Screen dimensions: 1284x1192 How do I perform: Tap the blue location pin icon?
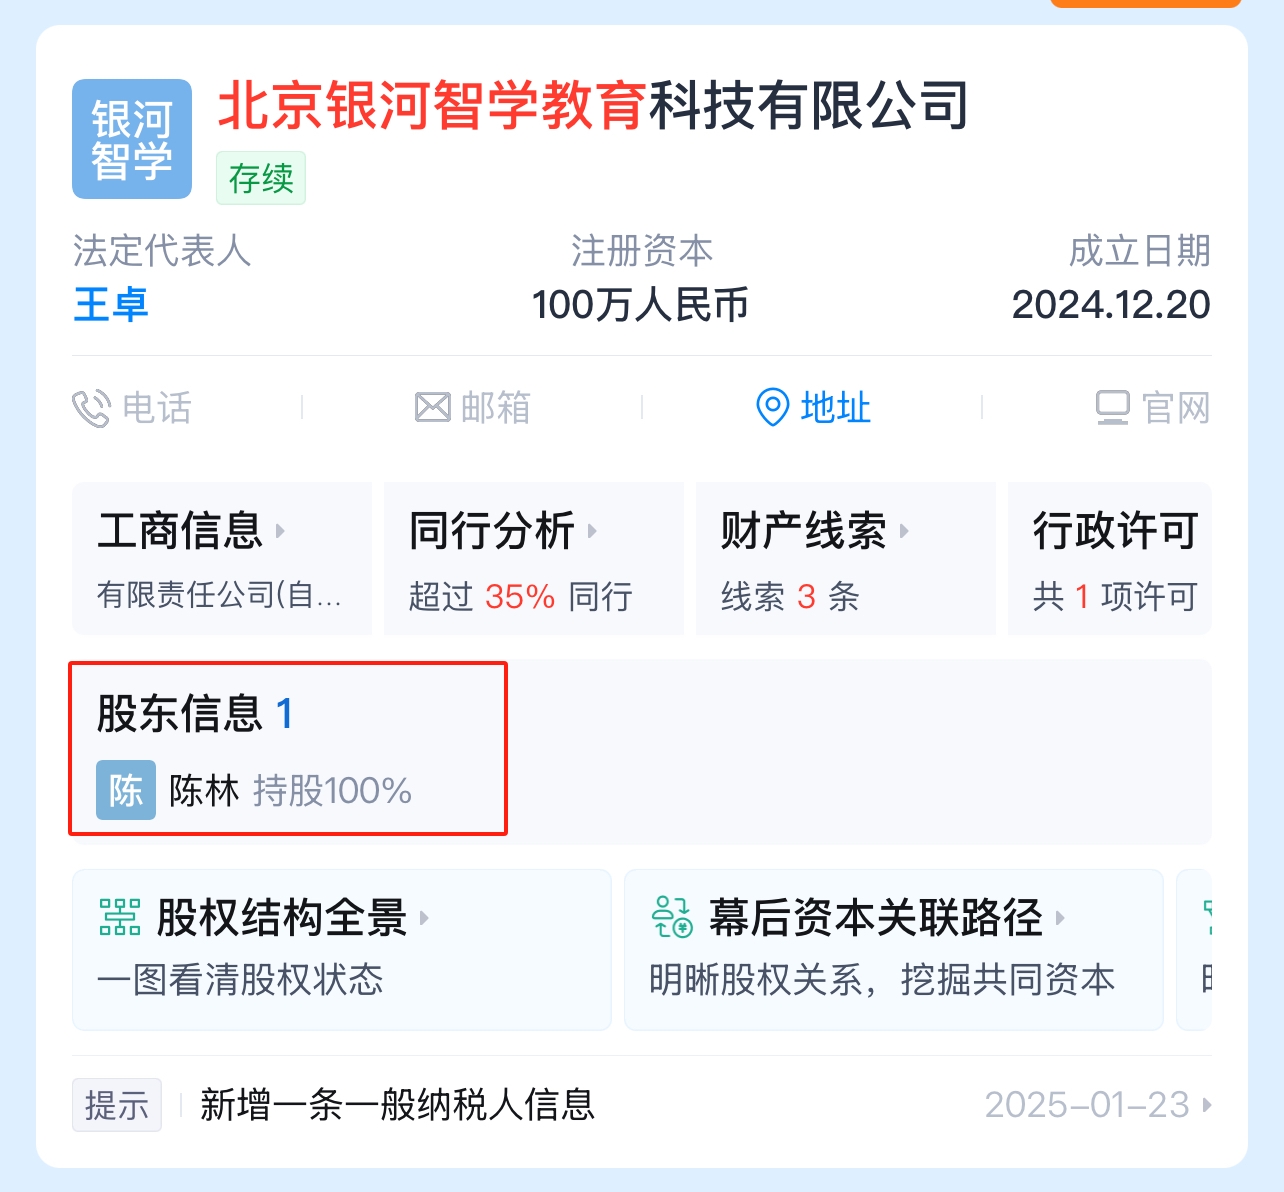point(772,407)
